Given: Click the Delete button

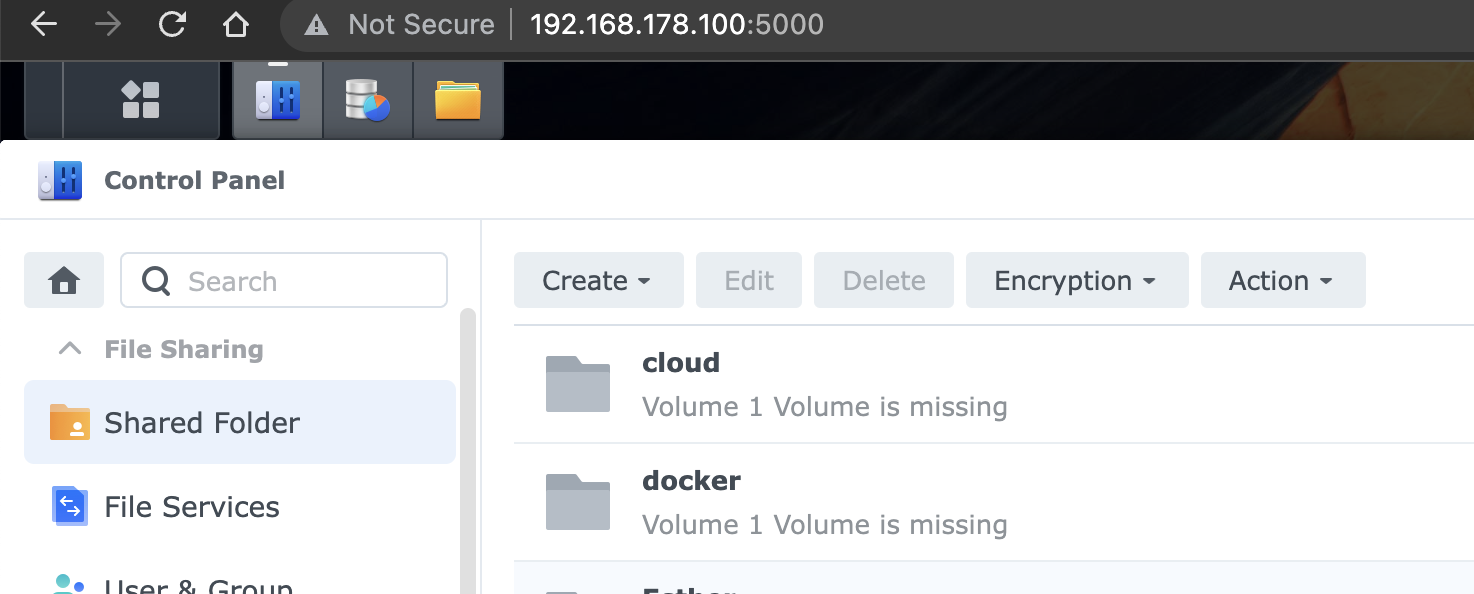Looking at the screenshot, I should coord(884,280).
